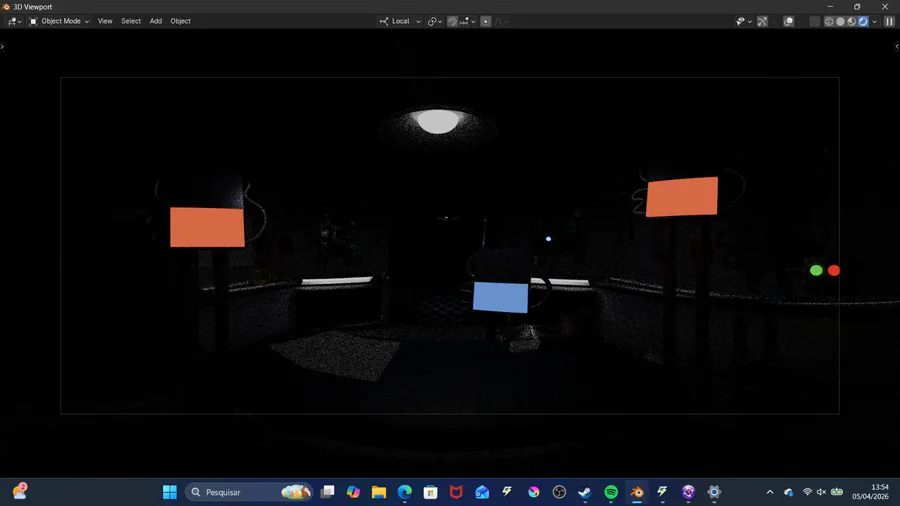The width and height of the screenshot is (900, 506).
Task: Open the viewport selectability and visibility dropdown
Action: click(x=743, y=21)
